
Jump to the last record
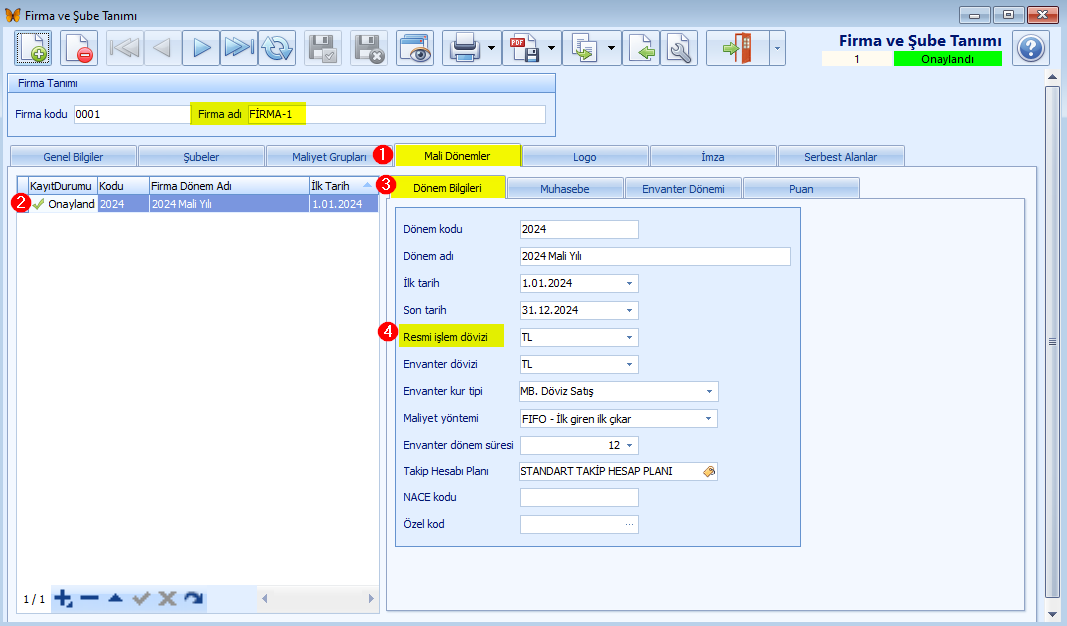point(238,48)
